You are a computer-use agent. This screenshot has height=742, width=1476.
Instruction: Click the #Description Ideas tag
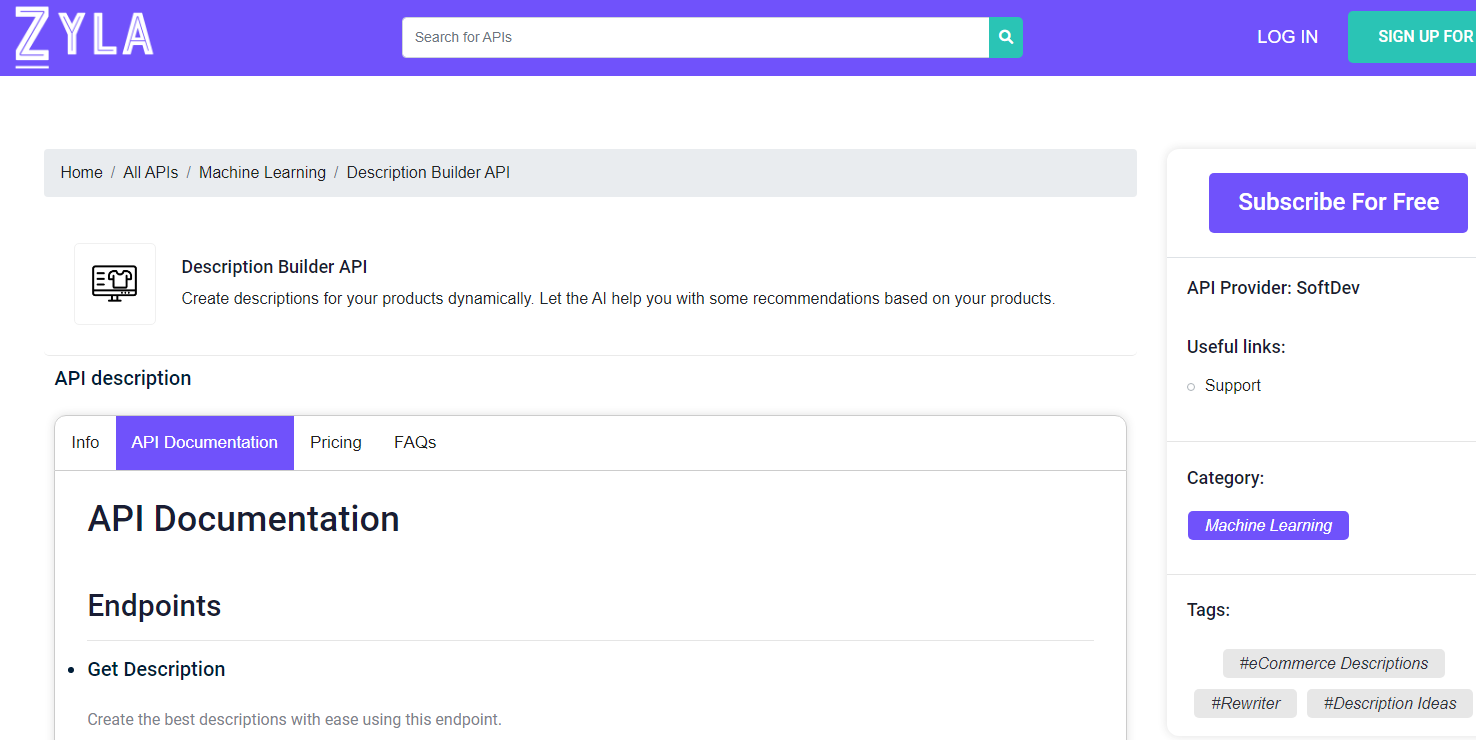click(1389, 703)
